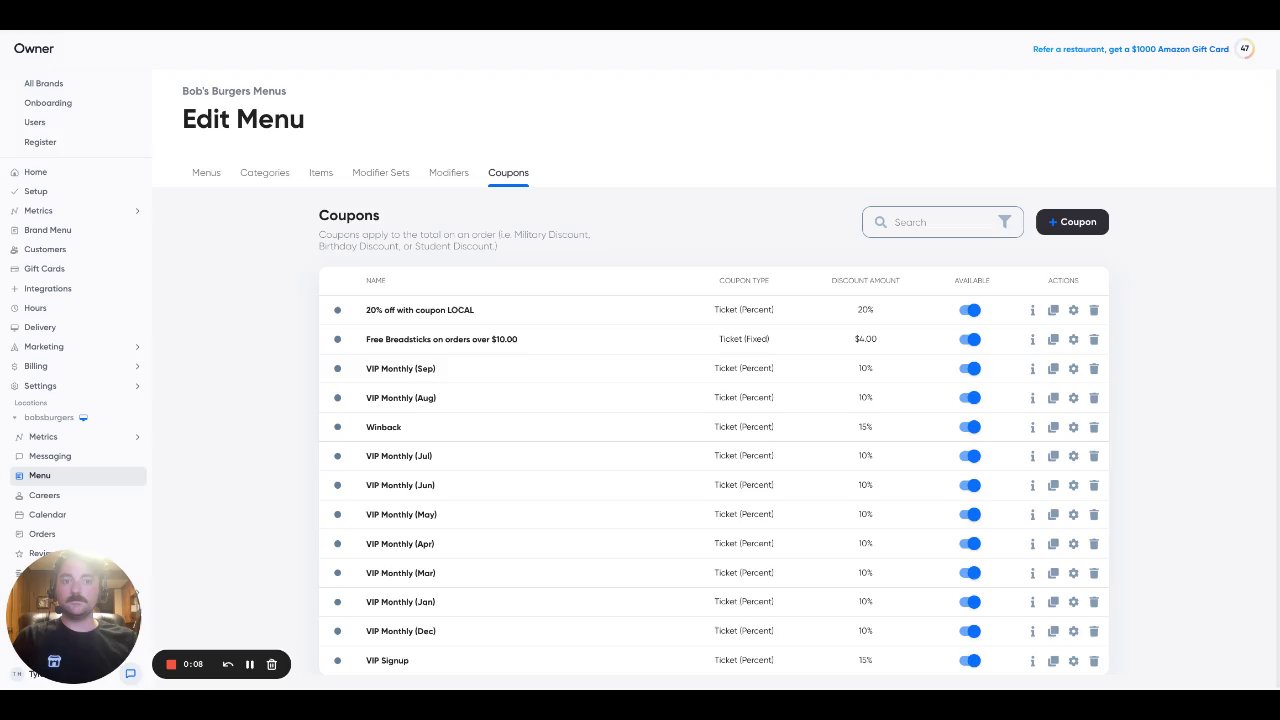Image resolution: width=1280 pixels, height=720 pixels.
Task: Expand Marketing submenu in sidebar
Action: (x=137, y=347)
